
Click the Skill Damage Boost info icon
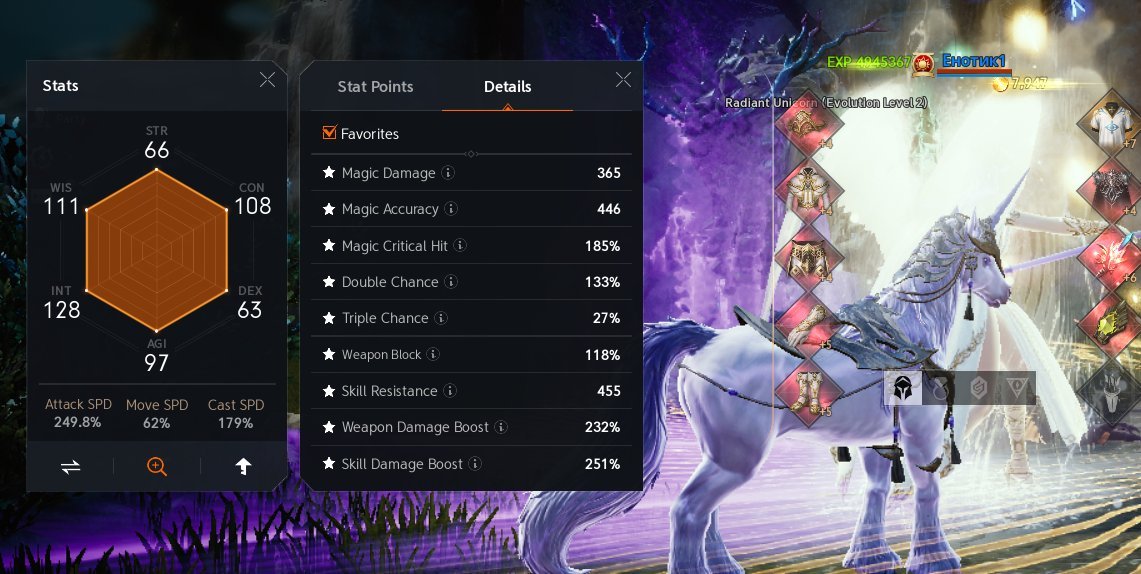[x=475, y=463]
